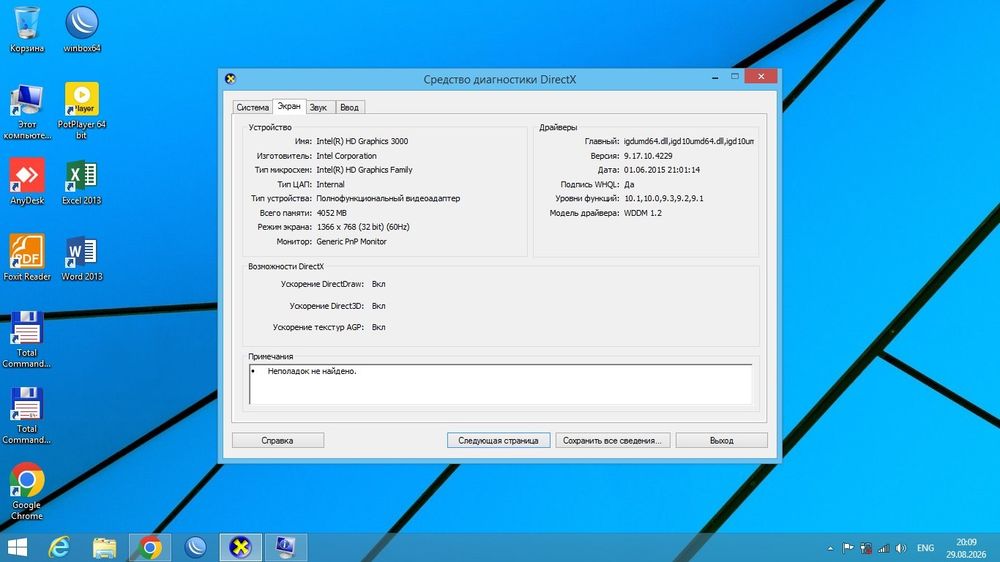
Task: Click the Intel(R) HD Graphics 3000 name
Action: pos(362,142)
